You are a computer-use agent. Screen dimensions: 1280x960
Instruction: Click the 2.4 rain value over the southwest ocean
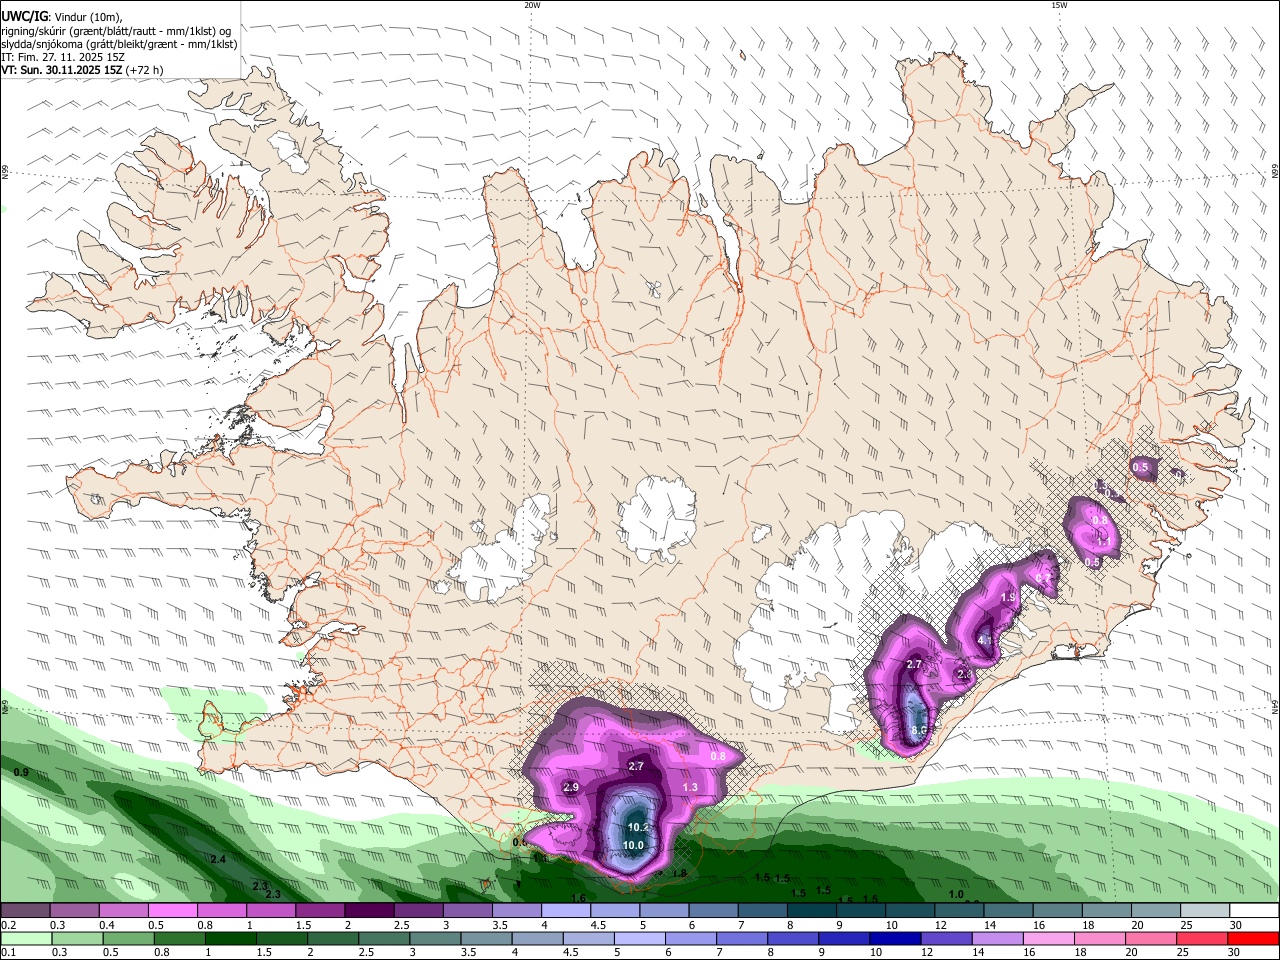pyautogui.click(x=218, y=860)
